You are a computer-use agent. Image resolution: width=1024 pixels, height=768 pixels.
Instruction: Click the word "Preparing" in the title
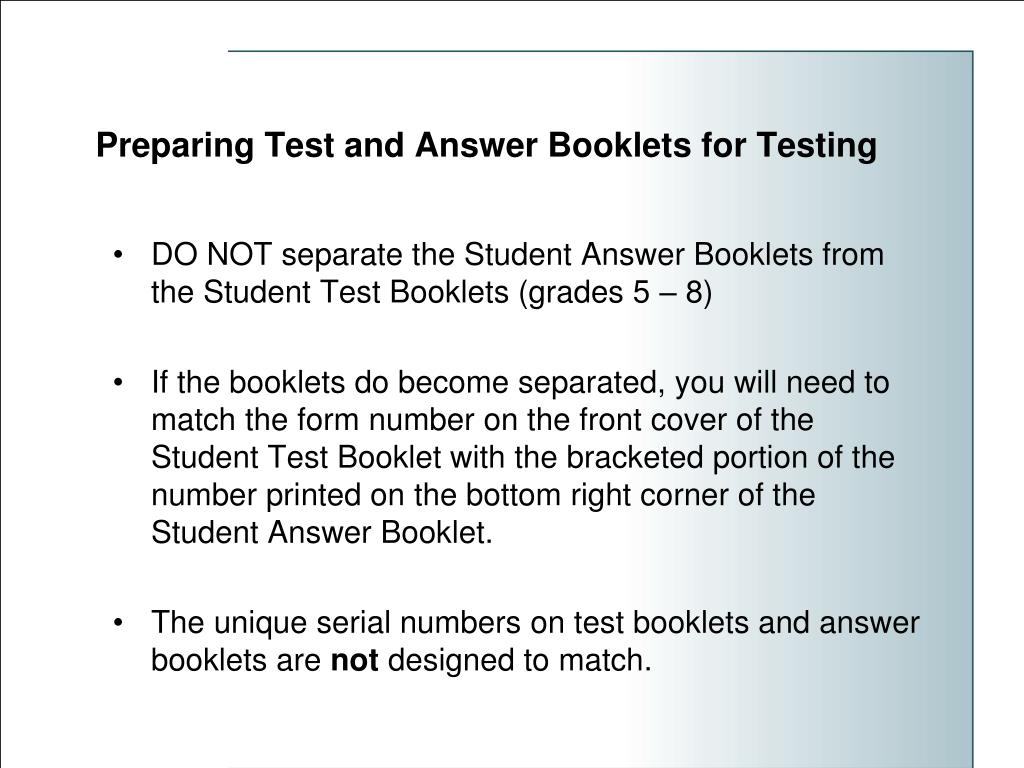point(175,146)
